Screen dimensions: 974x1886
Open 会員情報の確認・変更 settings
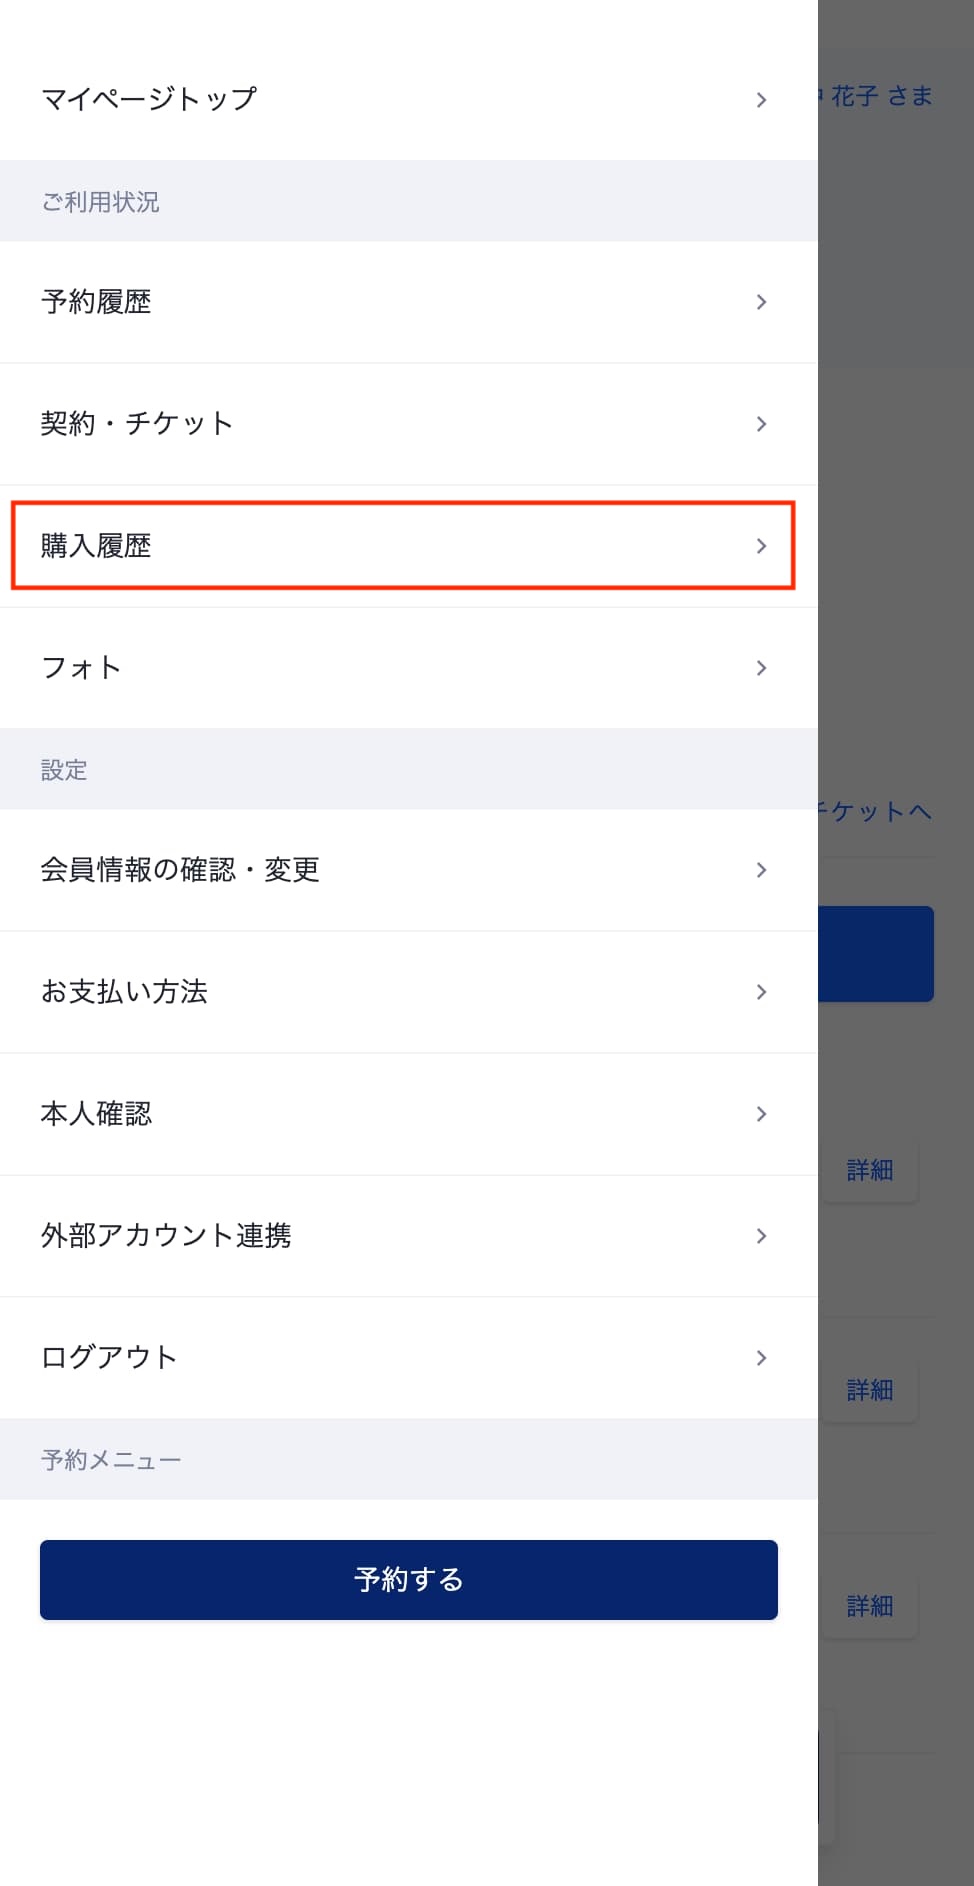[408, 870]
